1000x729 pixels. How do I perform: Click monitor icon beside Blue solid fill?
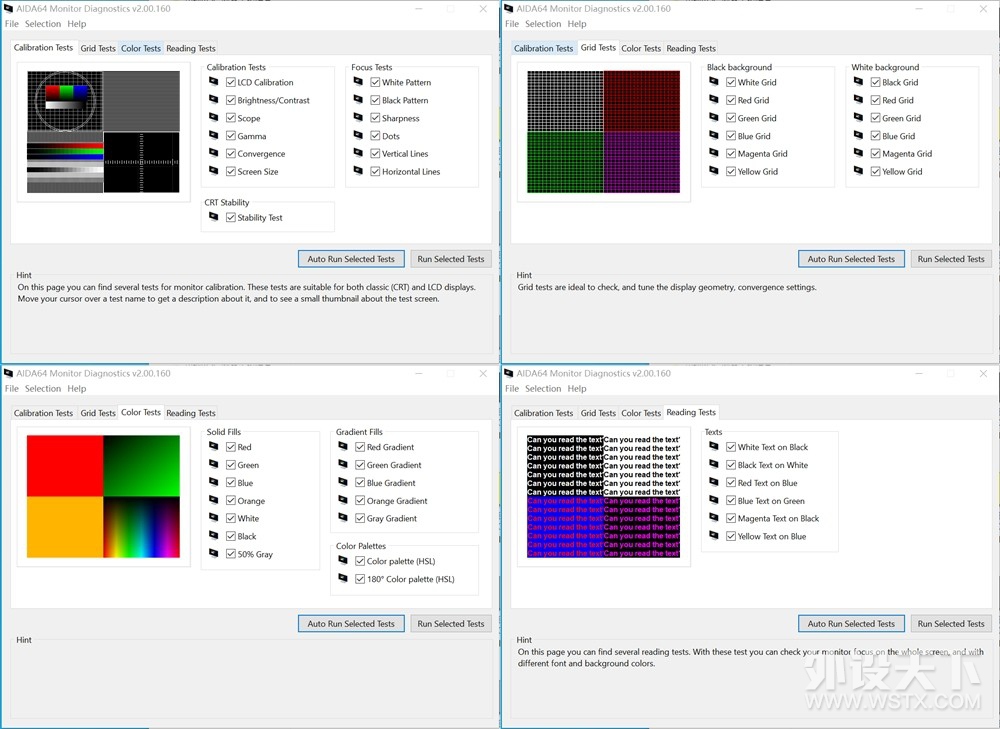[x=214, y=482]
